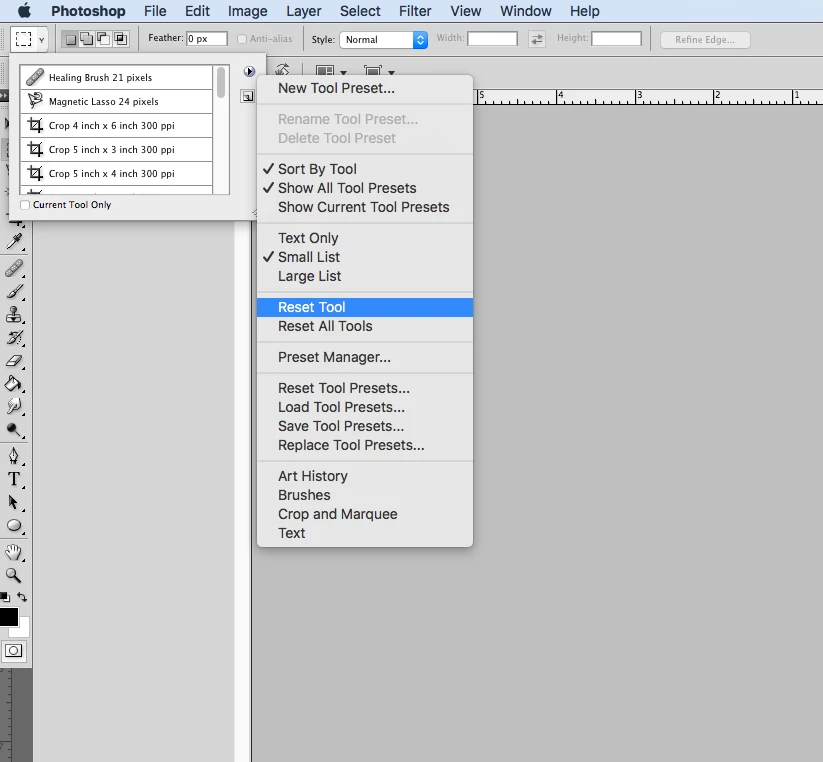
Task: Choose Save Tool Presets…
Action: [x=365, y=426]
